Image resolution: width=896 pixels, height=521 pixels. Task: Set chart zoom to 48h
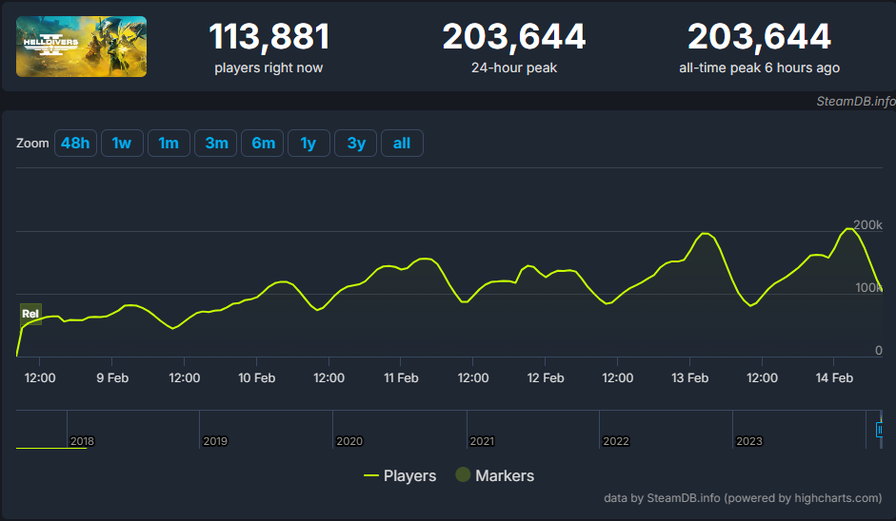pos(75,143)
